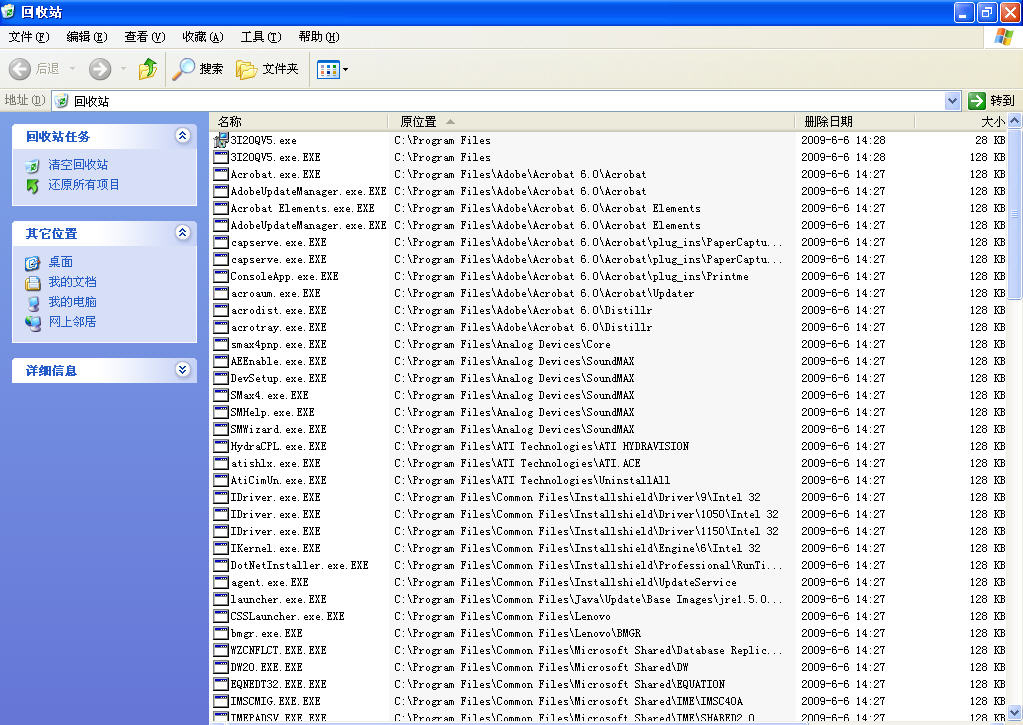
Task: Go to Desktop (桌面) link
Action: pos(61,262)
